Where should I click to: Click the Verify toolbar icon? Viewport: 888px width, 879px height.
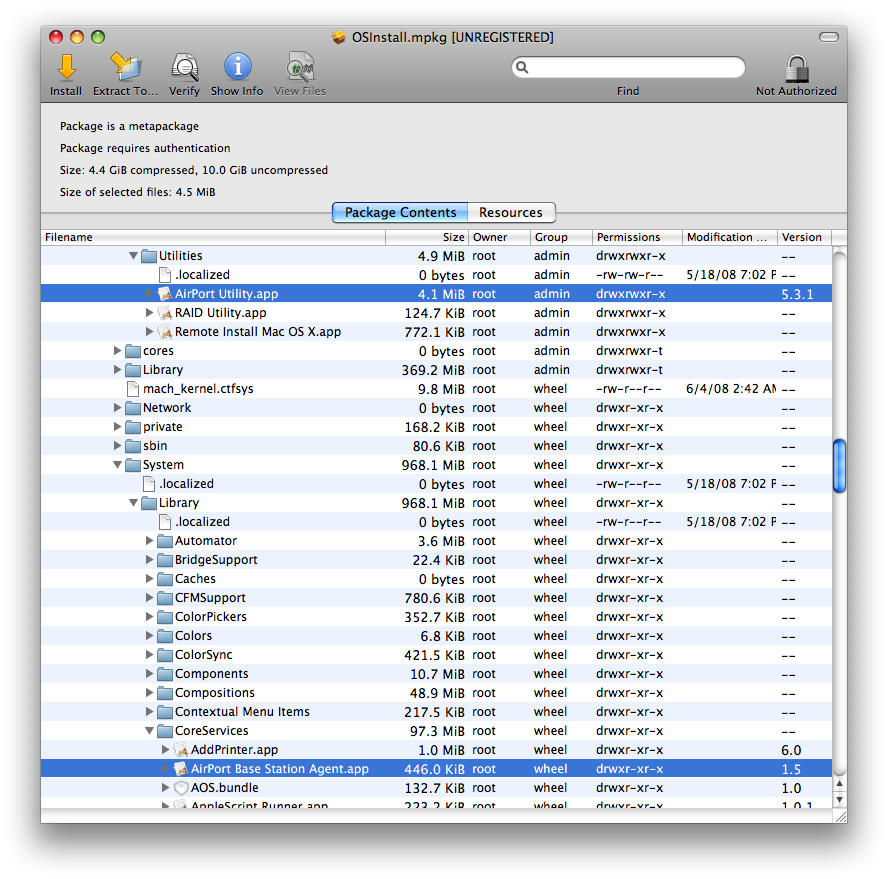pyautogui.click(x=185, y=67)
